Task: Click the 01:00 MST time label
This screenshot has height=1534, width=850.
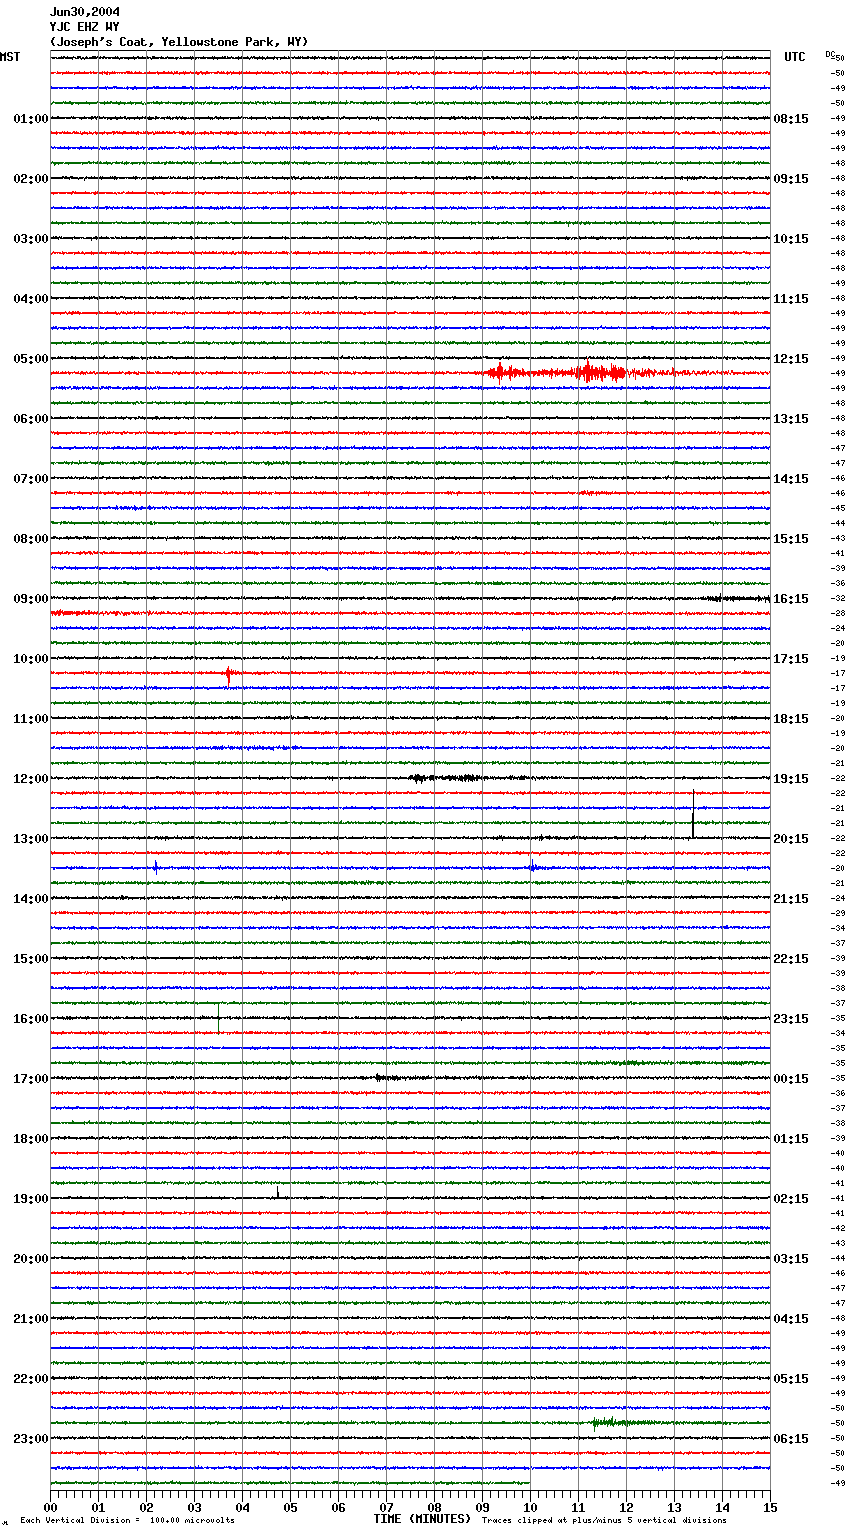Action: (31, 119)
